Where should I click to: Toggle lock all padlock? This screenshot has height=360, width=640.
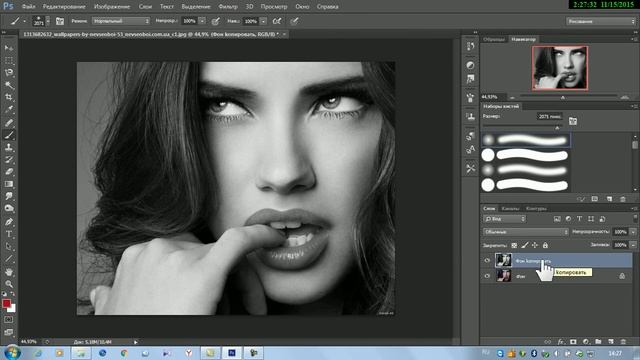545,245
